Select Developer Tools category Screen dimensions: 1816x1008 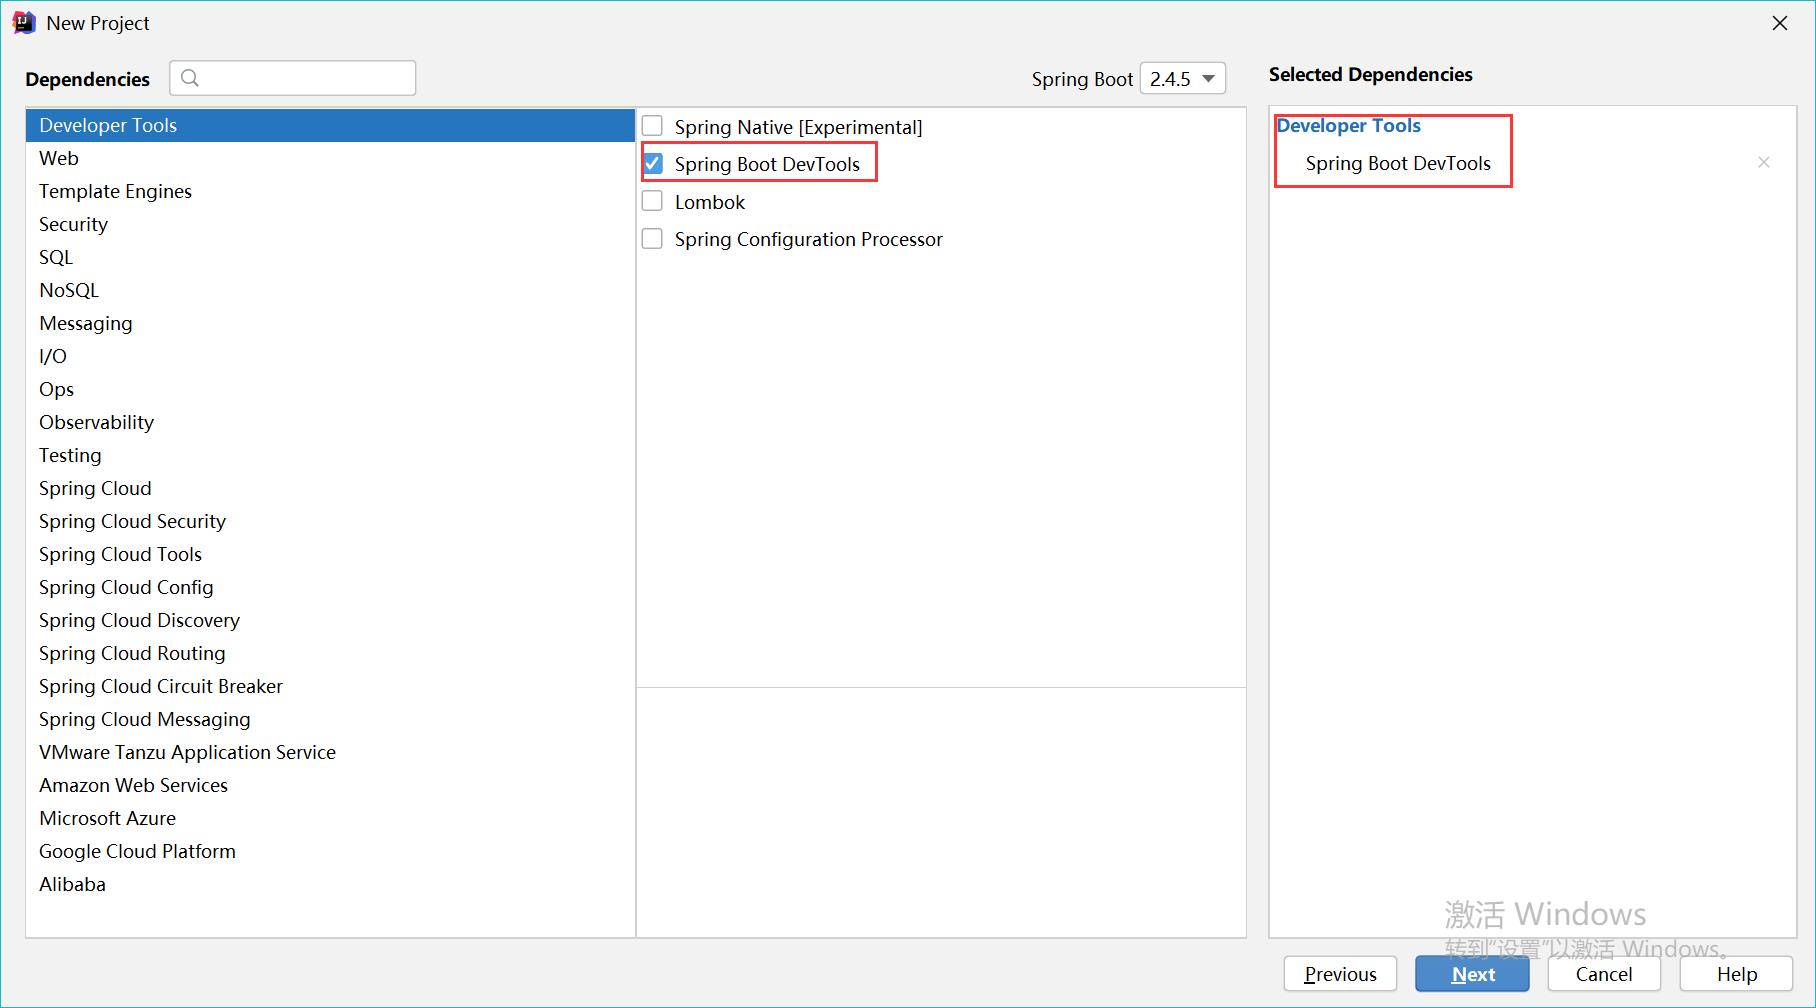[331, 125]
